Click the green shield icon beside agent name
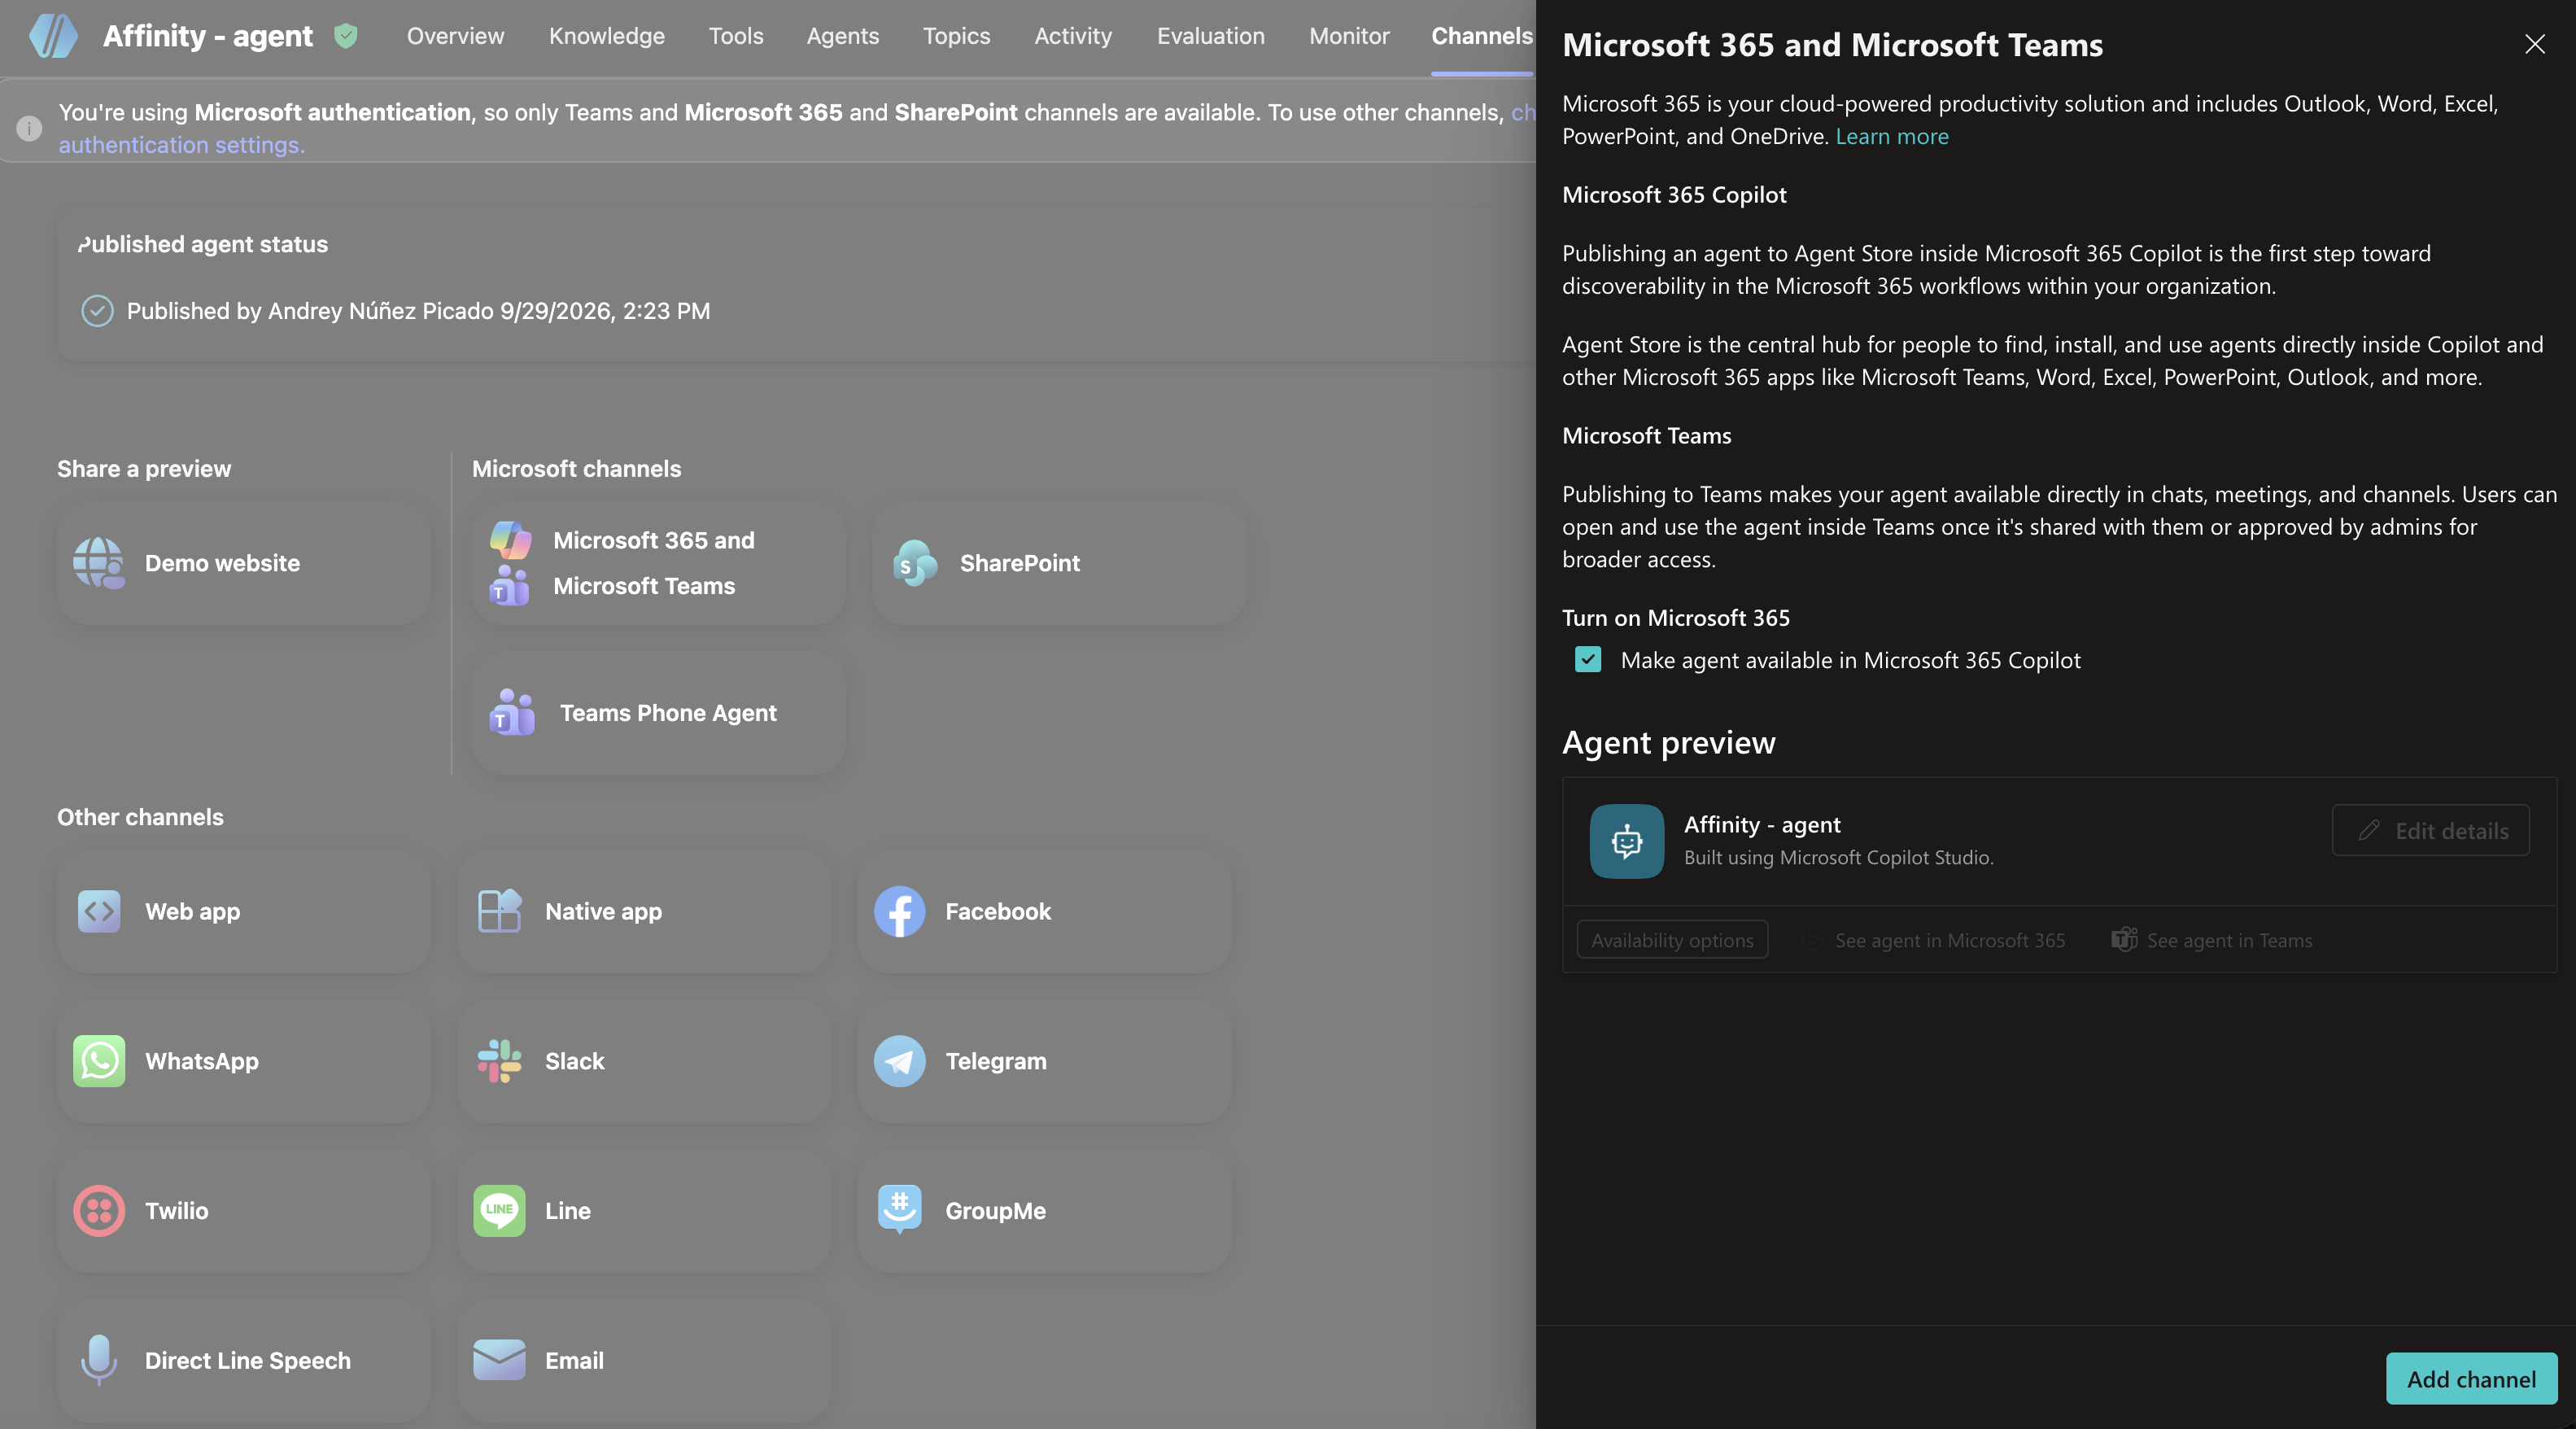Viewport: 2576px width, 1429px height. click(x=346, y=36)
